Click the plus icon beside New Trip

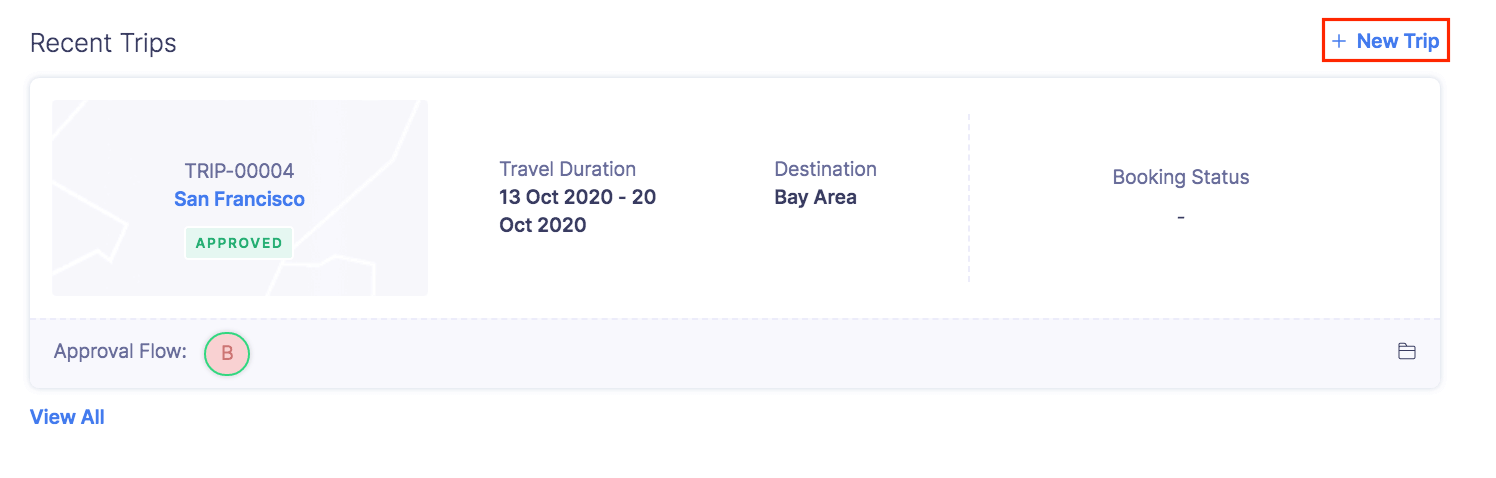point(1339,41)
